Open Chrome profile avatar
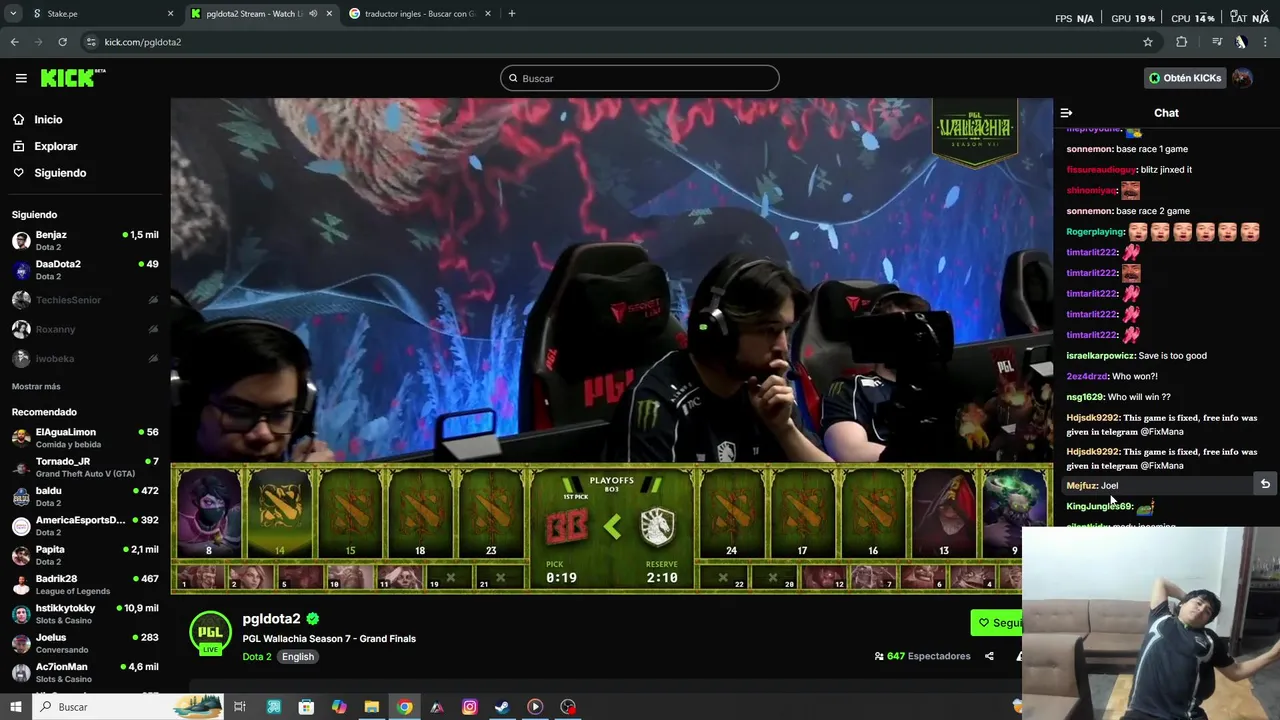This screenshot has height=720, width=1280. 1241,42
